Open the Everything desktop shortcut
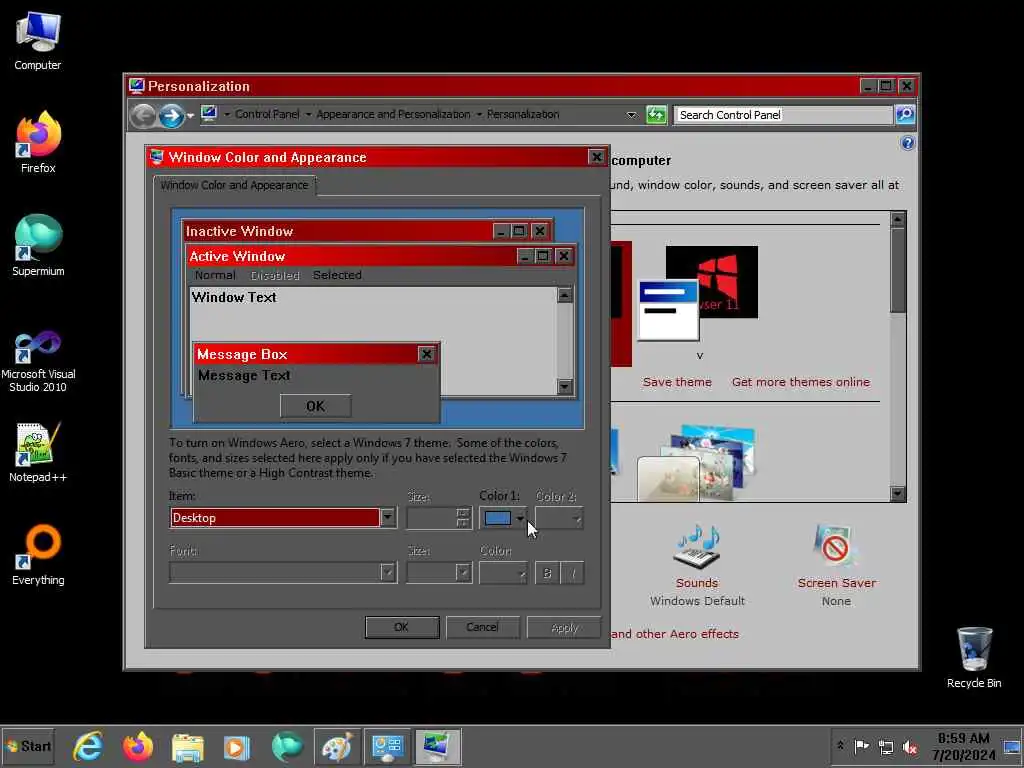 [x=38, y=555]
